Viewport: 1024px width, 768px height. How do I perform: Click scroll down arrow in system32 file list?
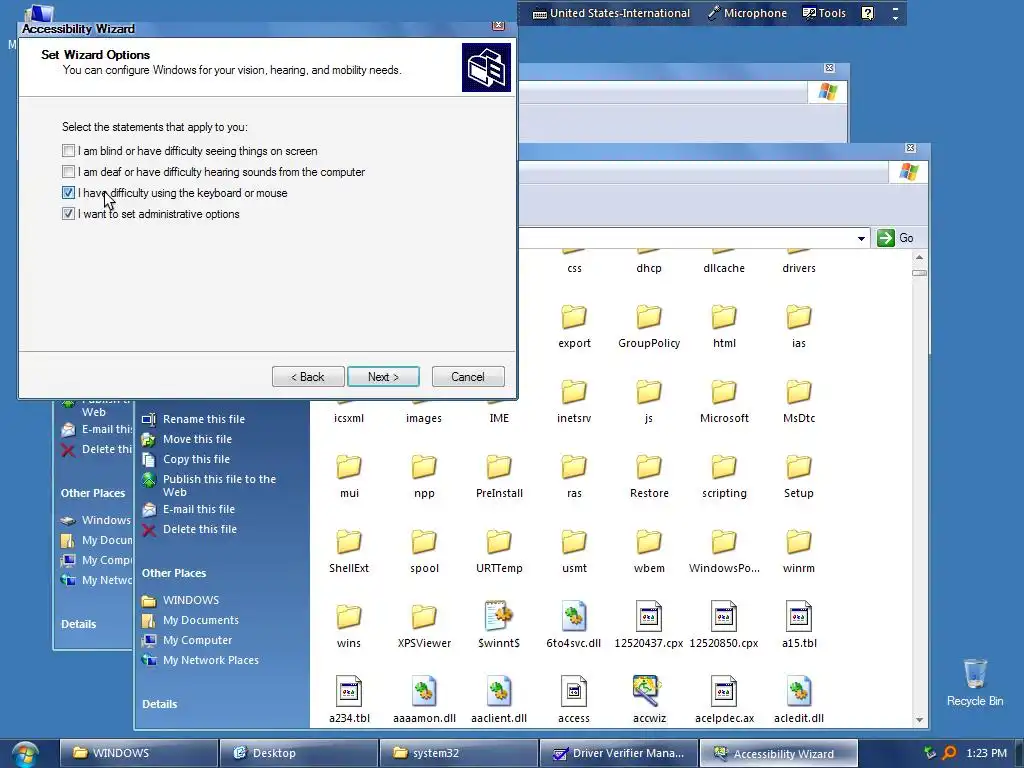(920, 720)
